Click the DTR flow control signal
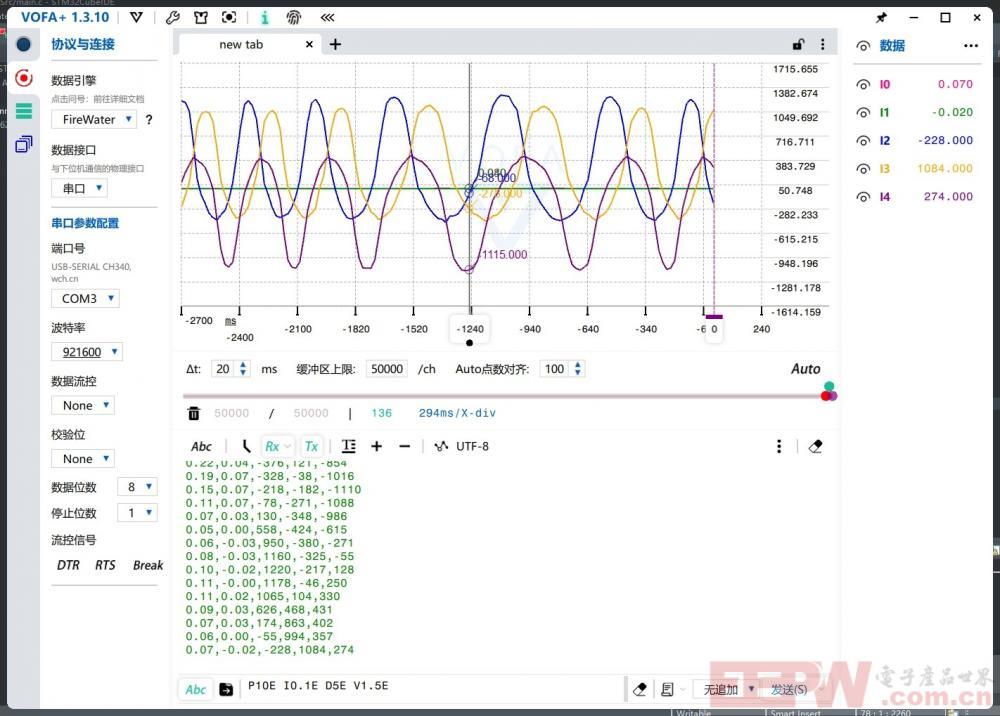 68,565
